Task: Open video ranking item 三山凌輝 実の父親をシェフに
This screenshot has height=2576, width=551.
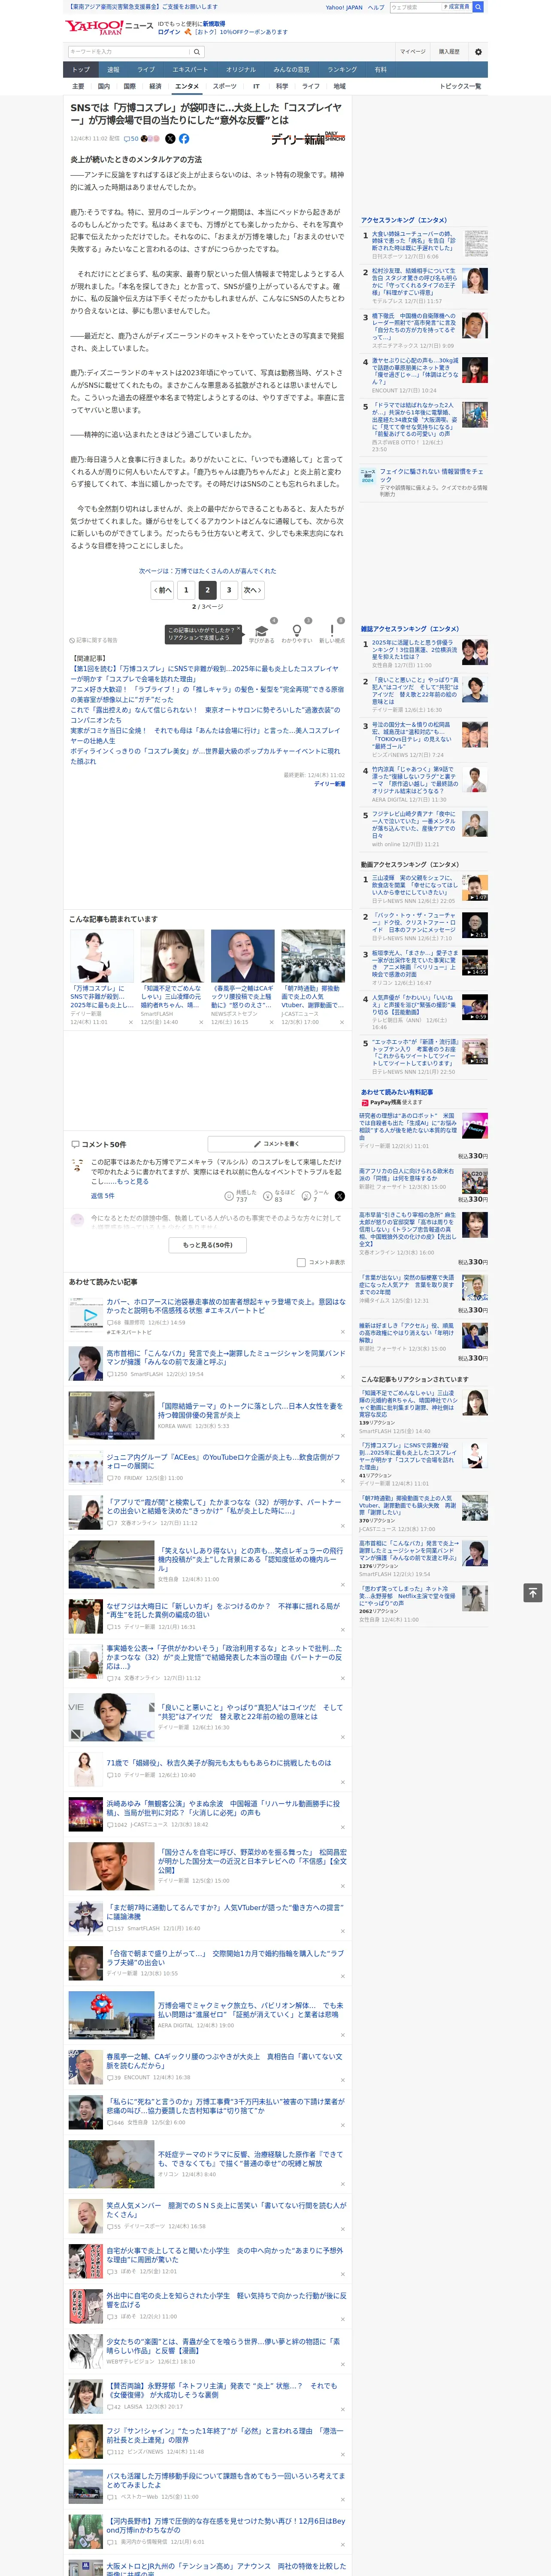Action: tap(414, 884)
